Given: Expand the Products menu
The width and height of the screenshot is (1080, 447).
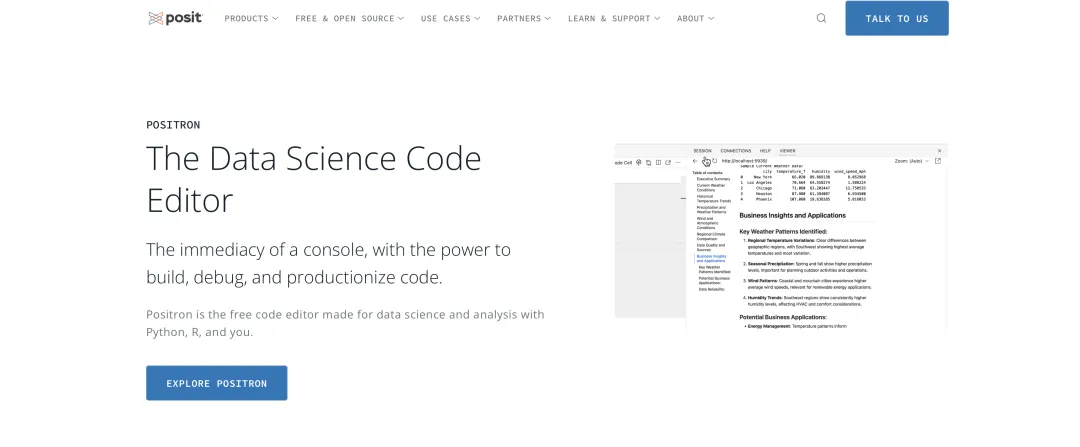Looking at the screenshot, I should (251, 19).
